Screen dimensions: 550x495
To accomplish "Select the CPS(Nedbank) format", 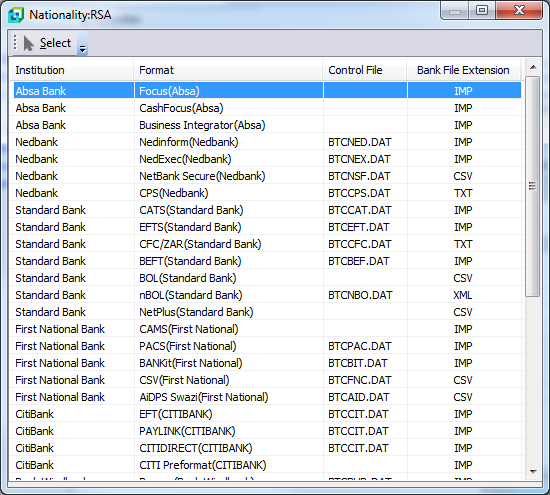I will pyautogui.click(x=174, y=193).
